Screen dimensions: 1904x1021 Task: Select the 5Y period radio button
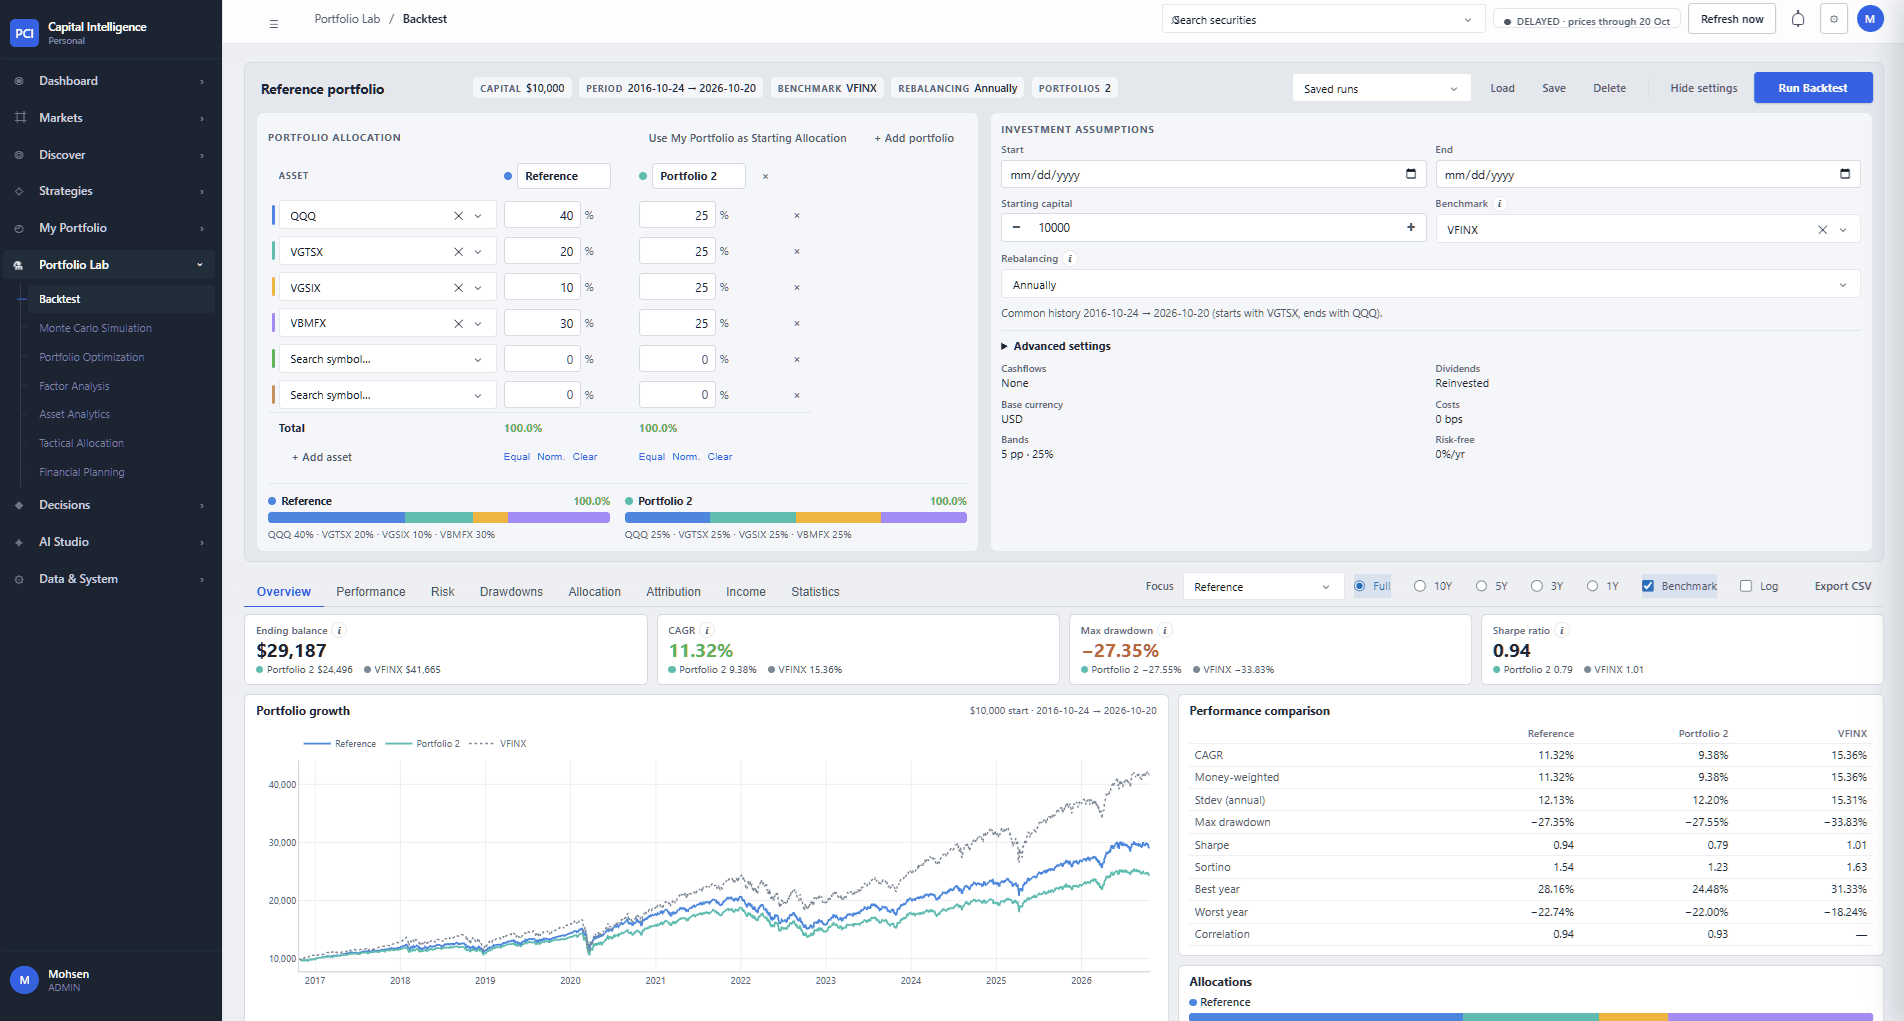(x=1481, y=586)
